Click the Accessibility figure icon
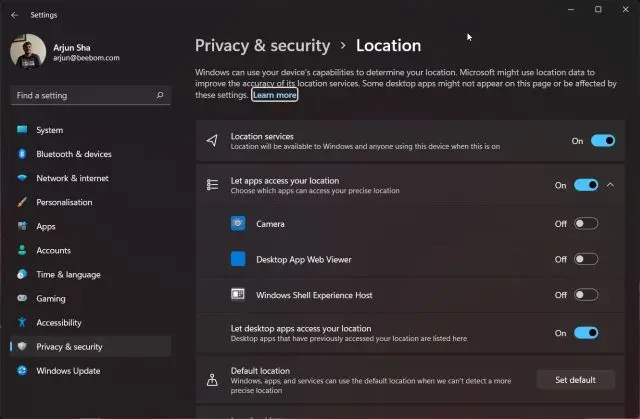 [x=22, y=322]
